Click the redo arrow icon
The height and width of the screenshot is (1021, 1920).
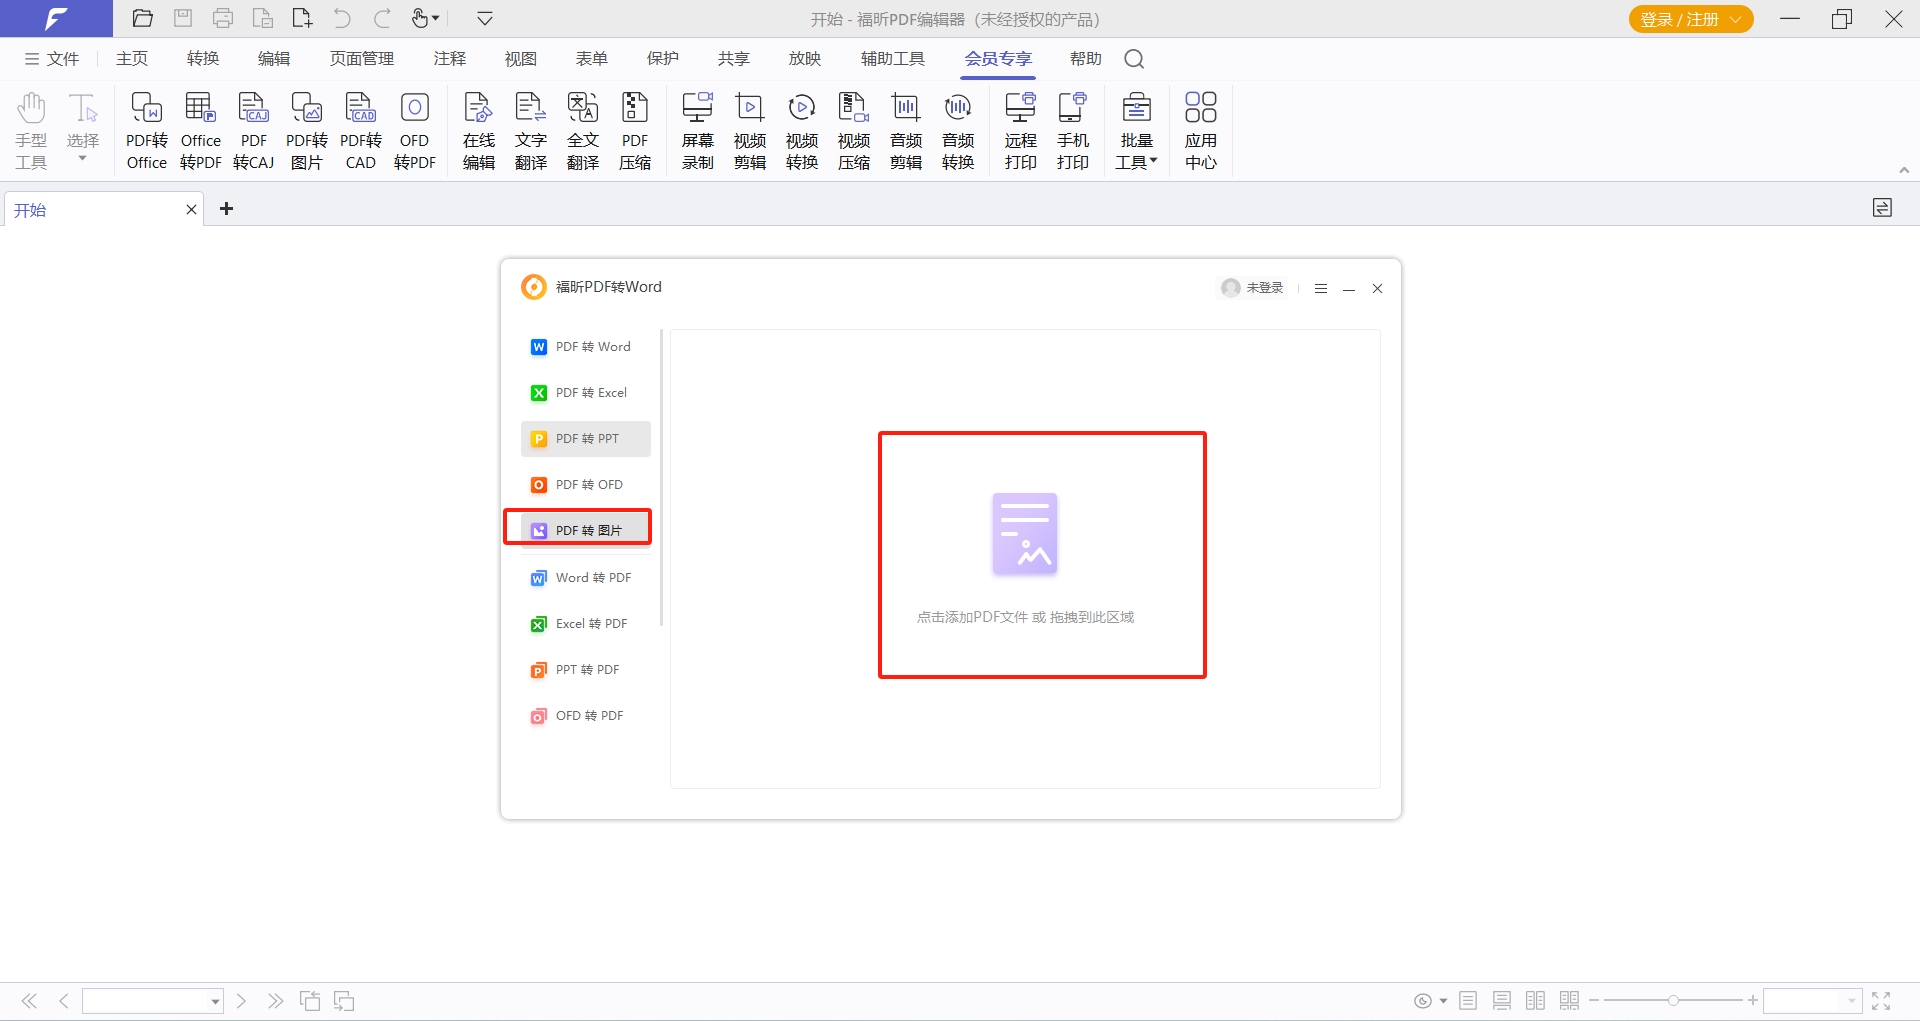pos(382,18)
